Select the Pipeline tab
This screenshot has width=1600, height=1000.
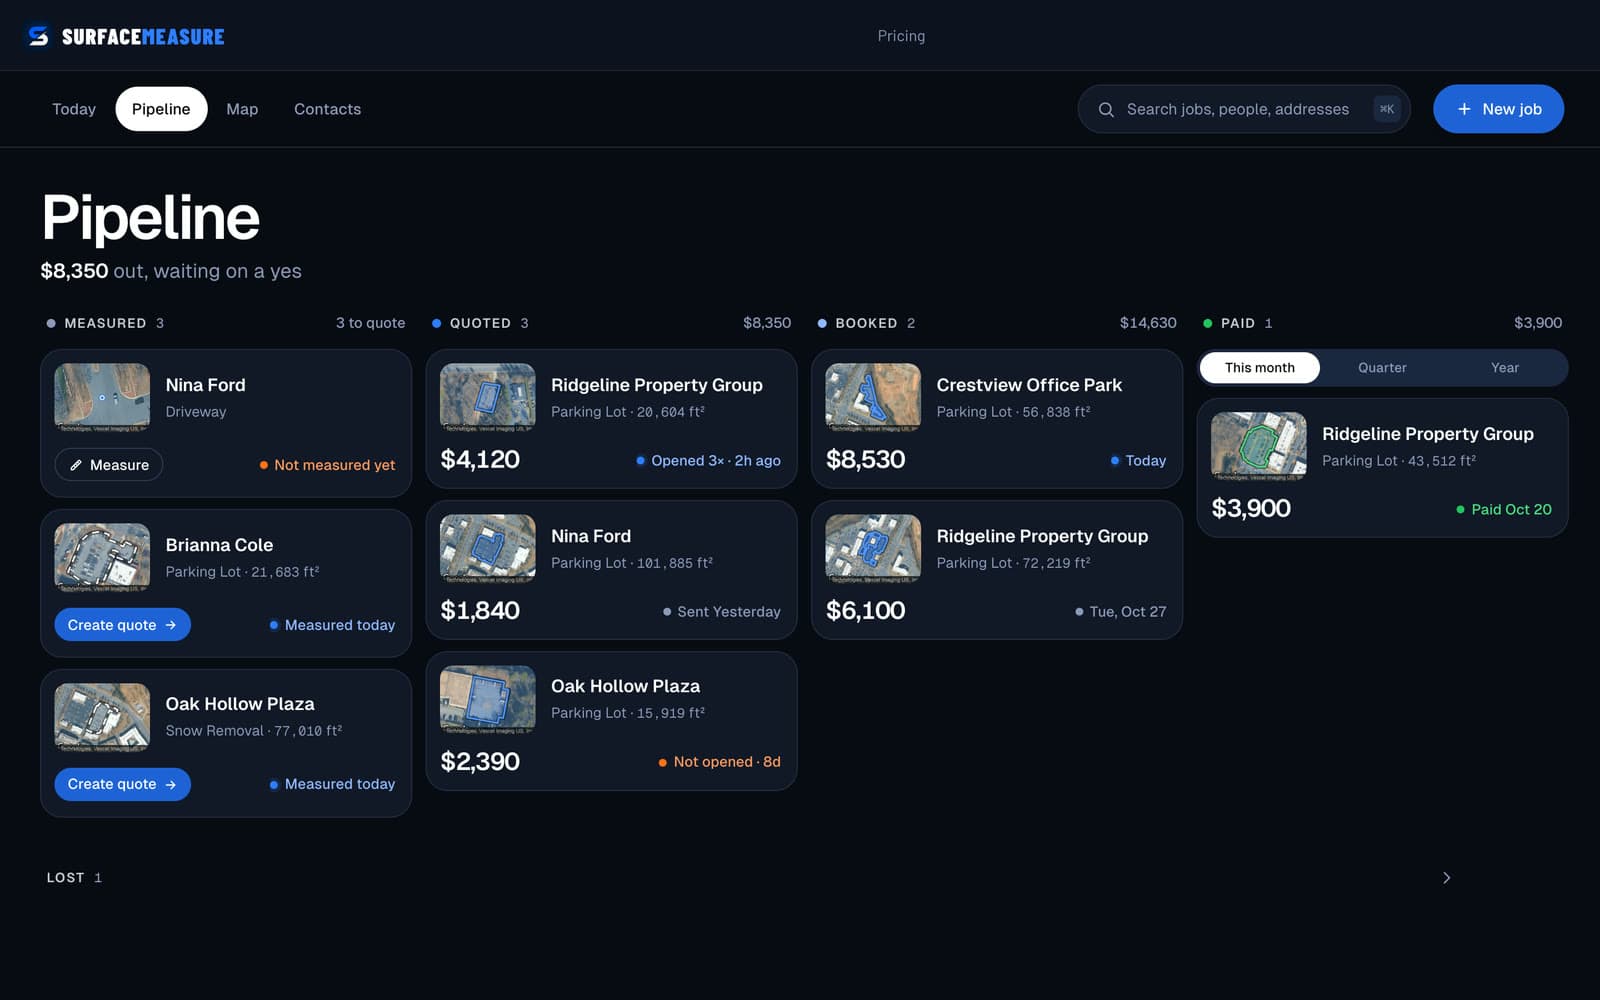[x=161, y=109]
